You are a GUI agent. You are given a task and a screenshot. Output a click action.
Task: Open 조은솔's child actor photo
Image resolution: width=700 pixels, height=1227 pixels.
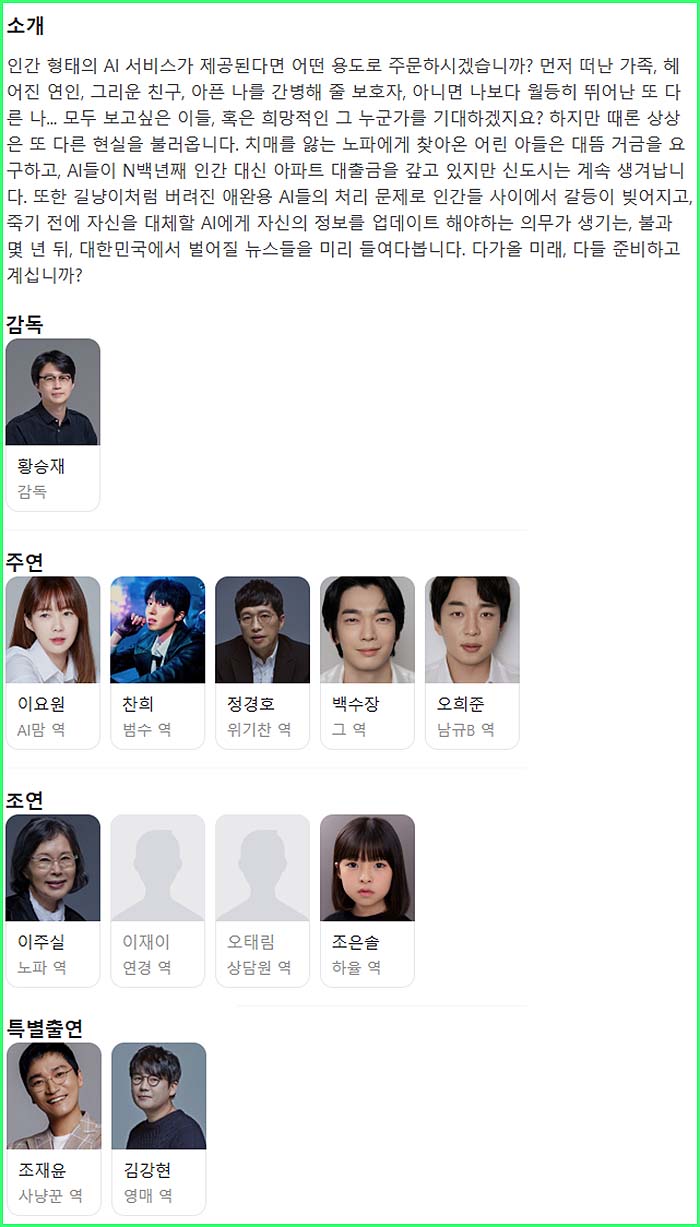tap(368, 868)
